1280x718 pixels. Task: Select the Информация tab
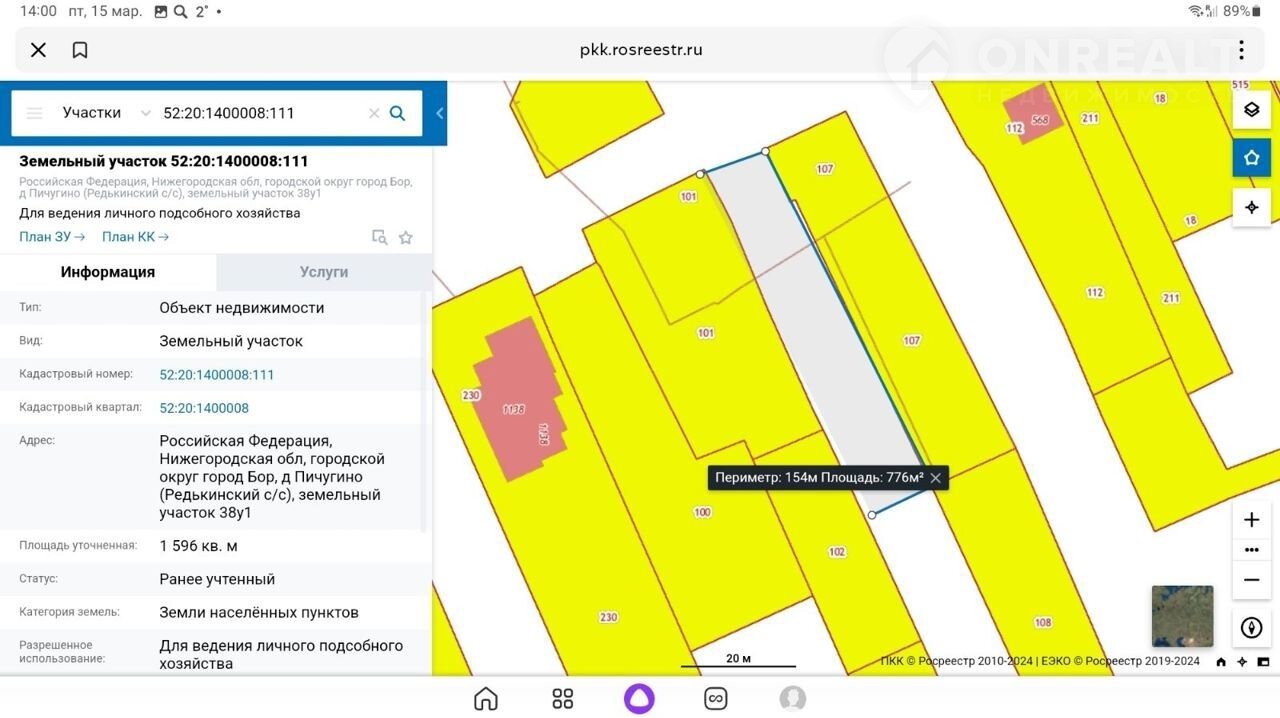coord(107,272)
